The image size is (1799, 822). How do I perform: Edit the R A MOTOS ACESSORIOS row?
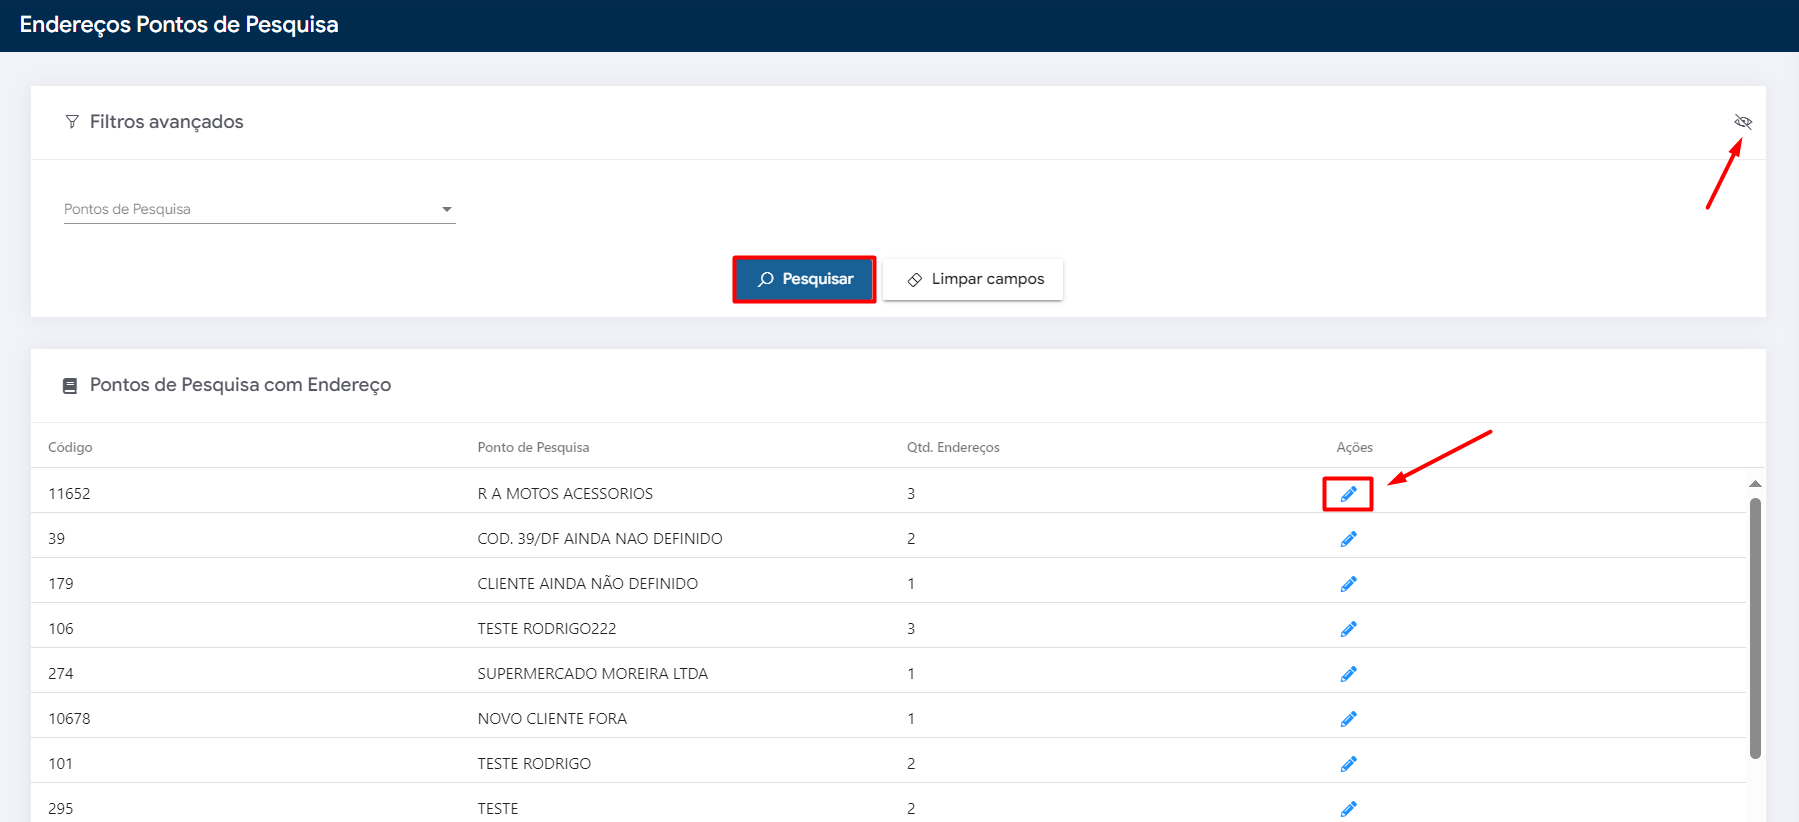click(1348, 494)
